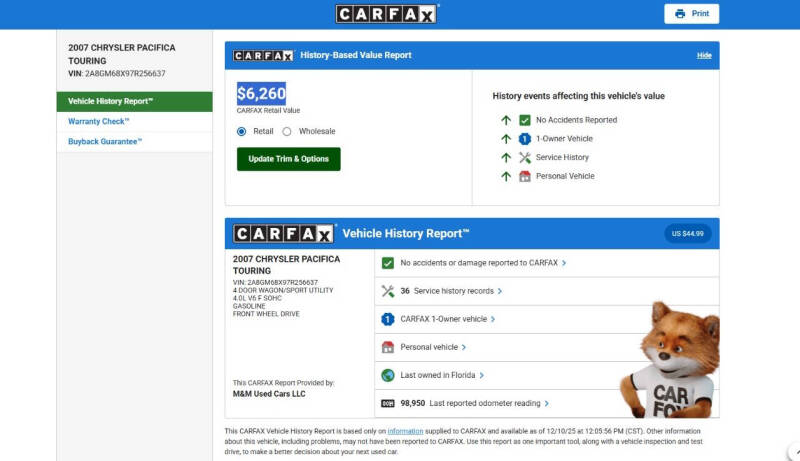
Task: Click the no accidents reported checkbox icon
Action: pyautogui.click(x=388, y=263)
